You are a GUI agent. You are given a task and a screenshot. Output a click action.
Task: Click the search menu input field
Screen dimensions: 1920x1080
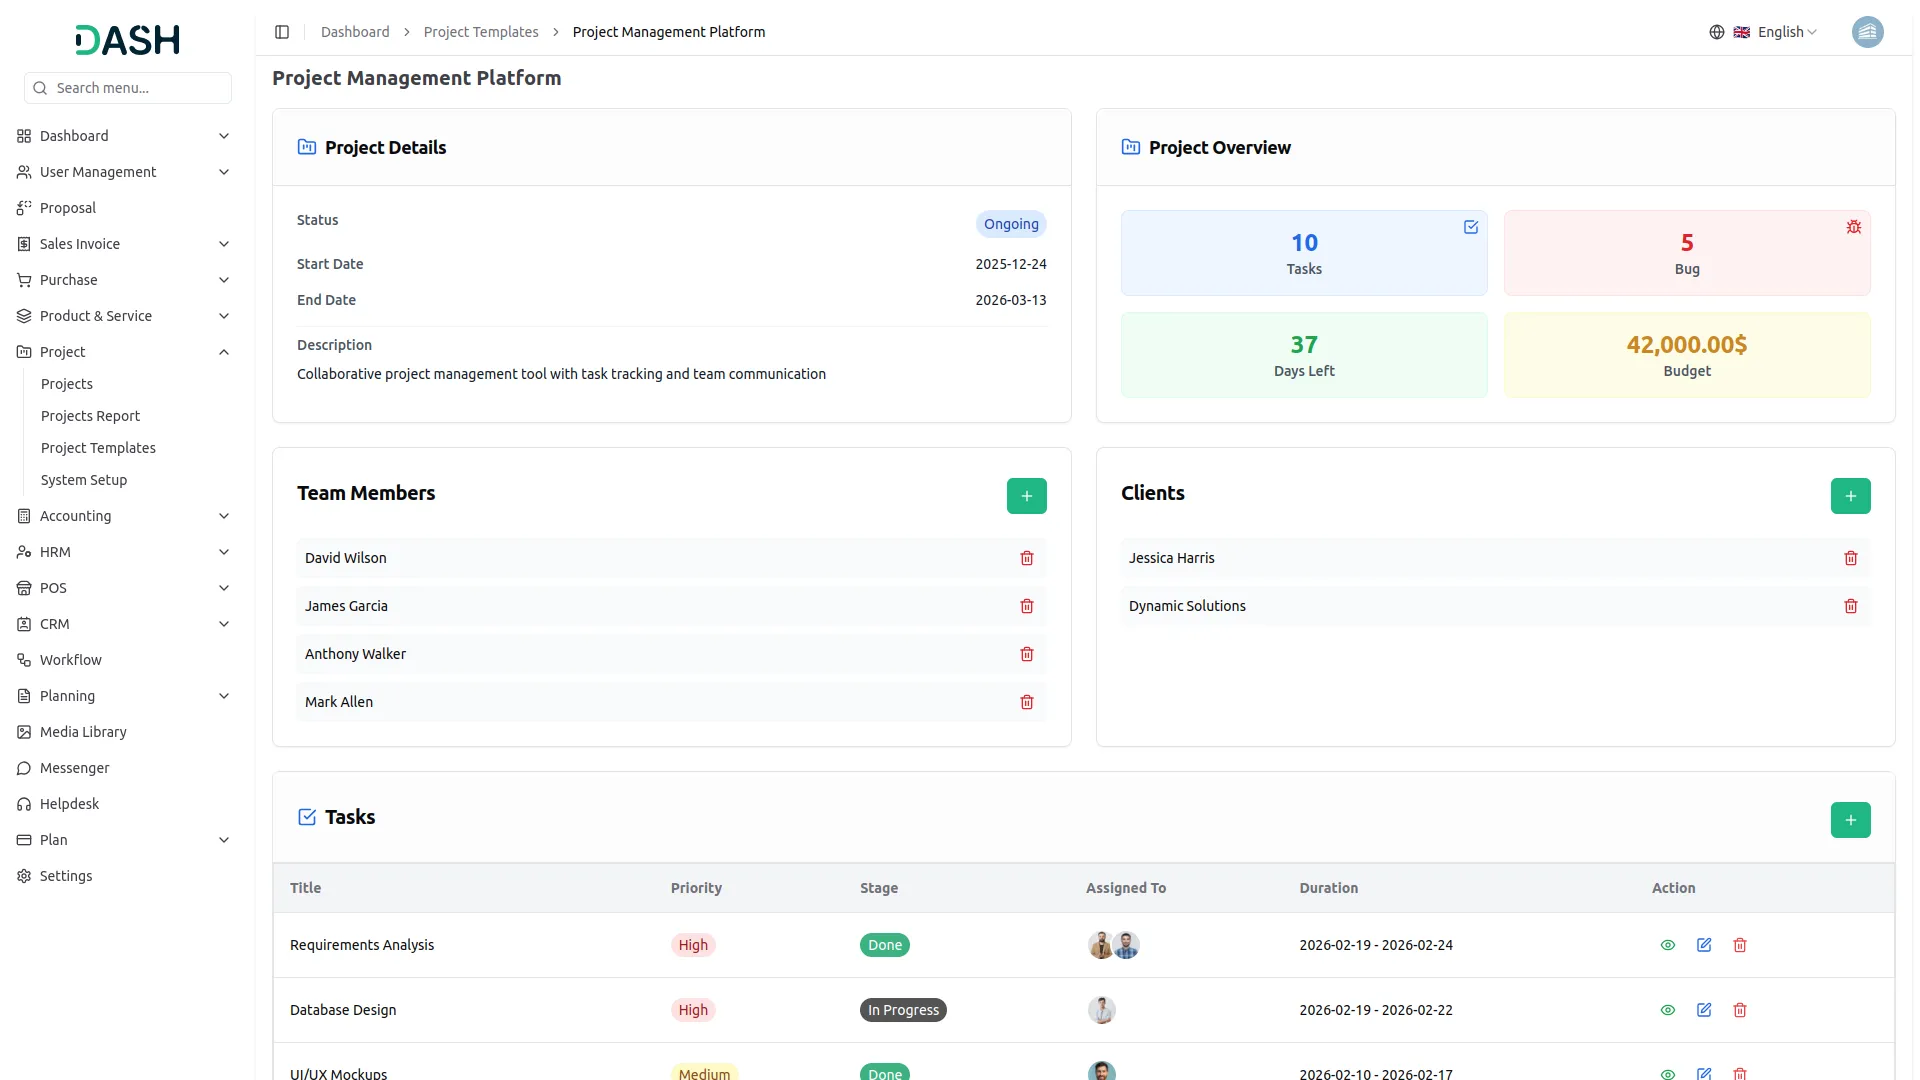(128, 88)
